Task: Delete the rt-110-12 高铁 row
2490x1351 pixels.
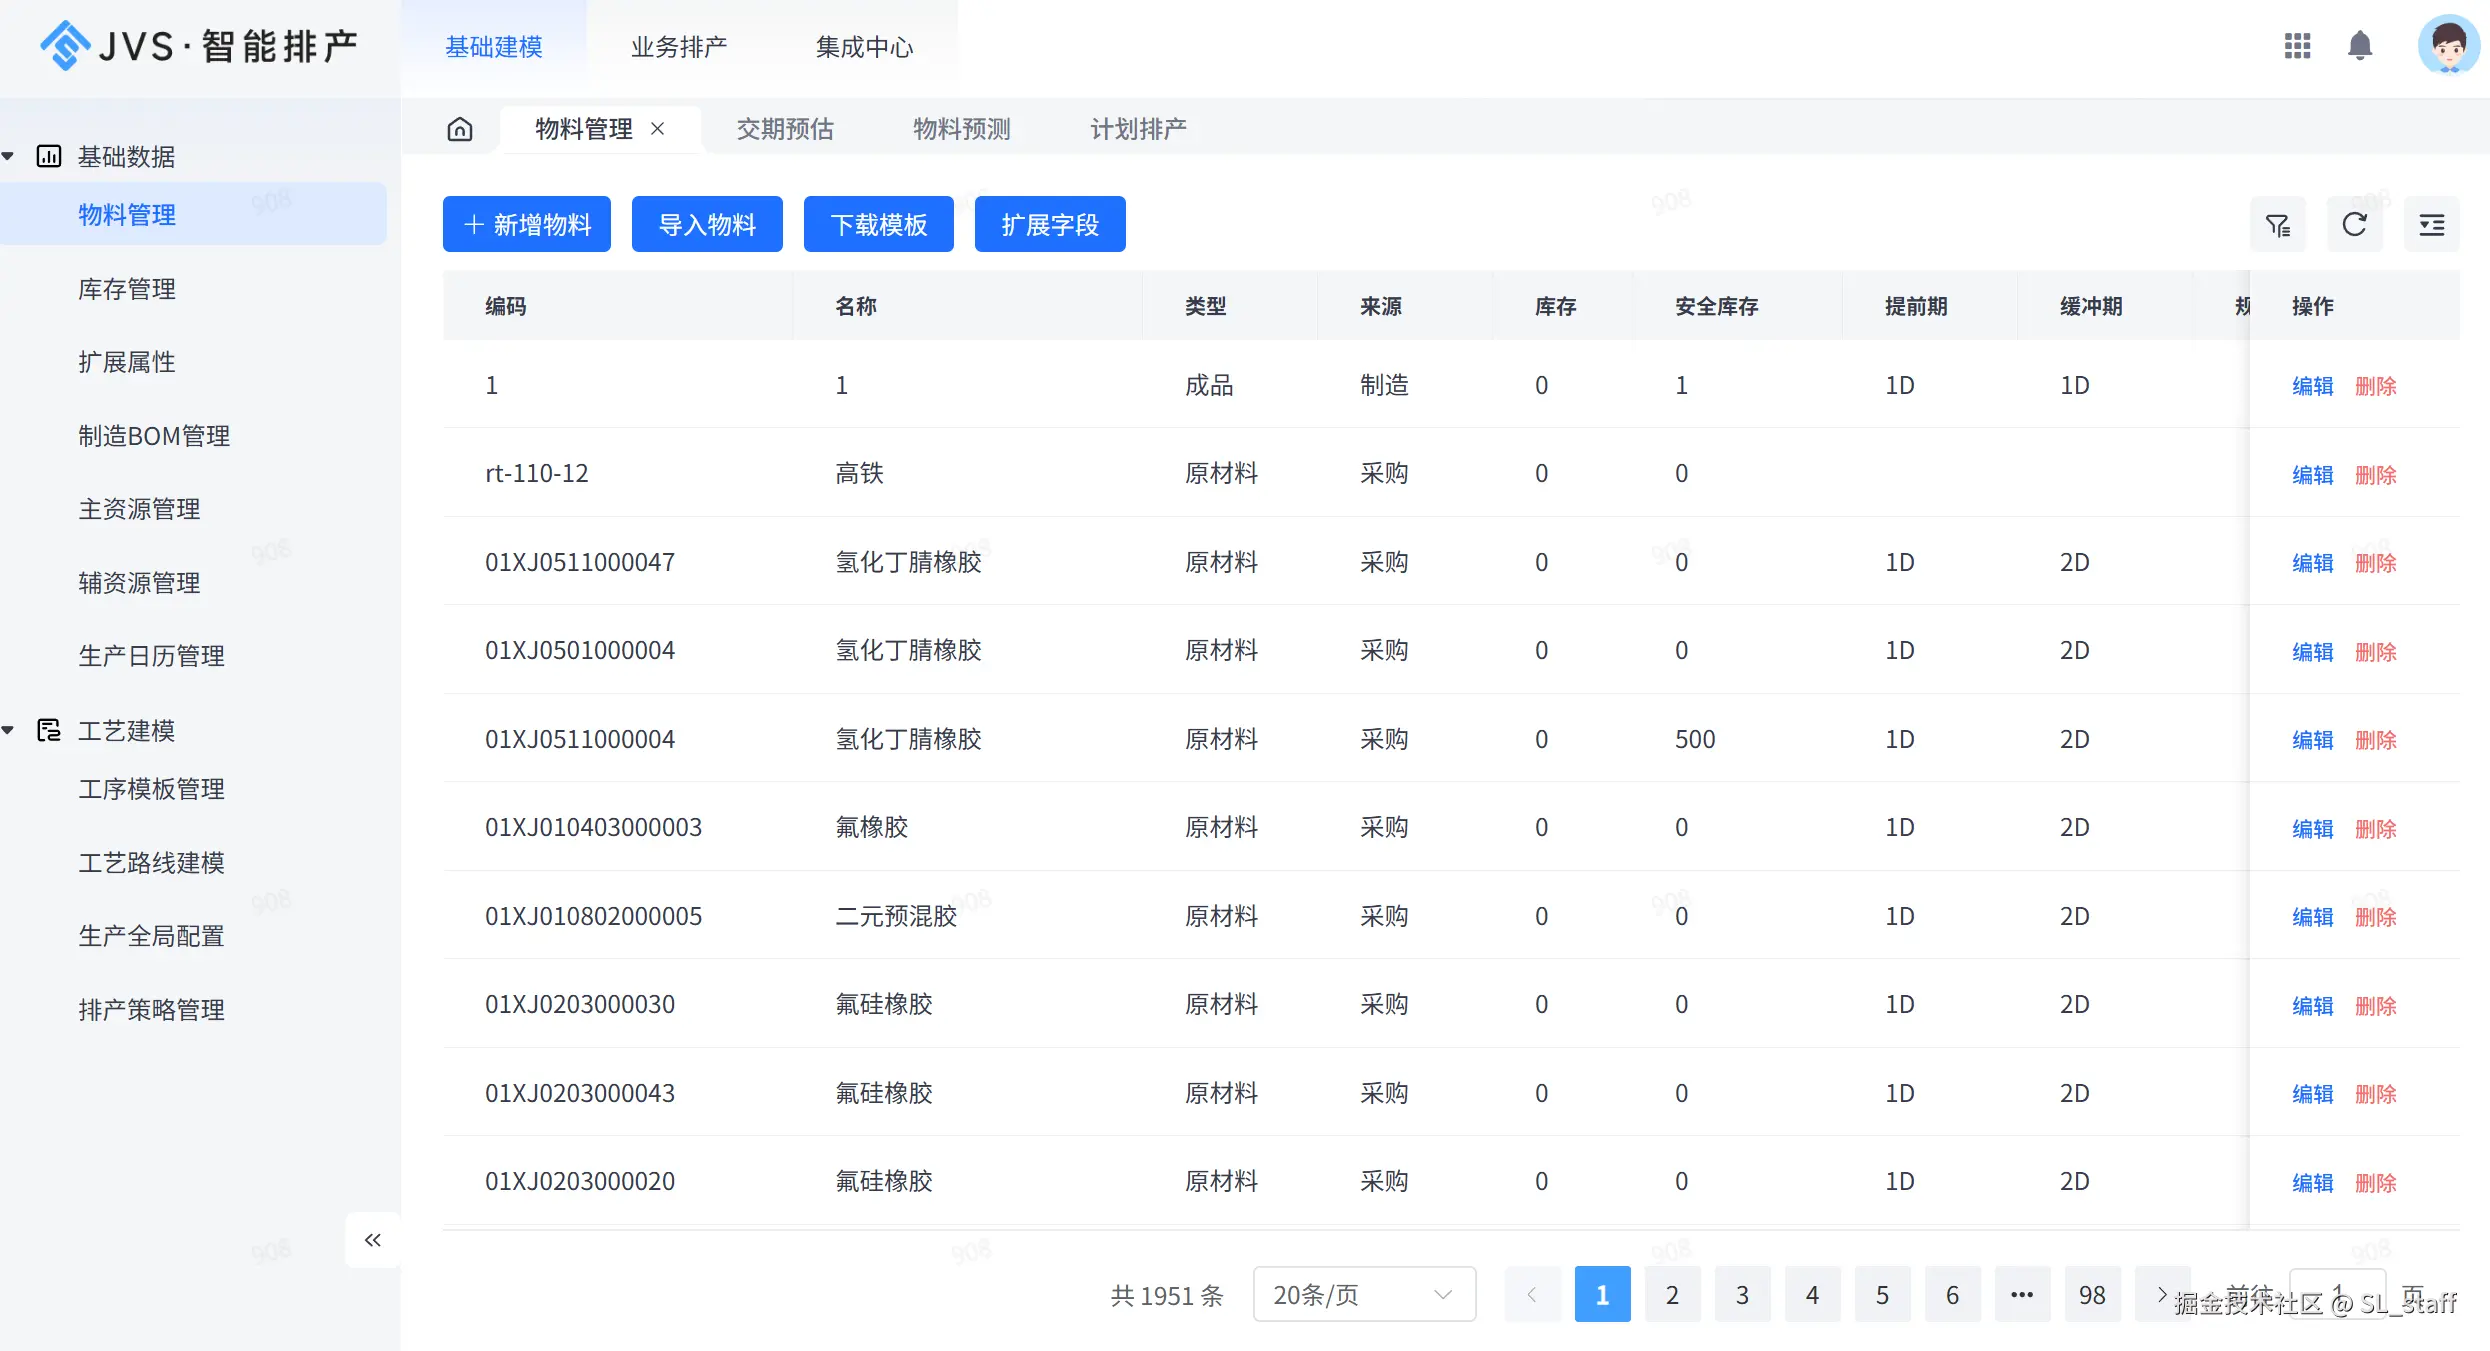Action: point(2376,475)
